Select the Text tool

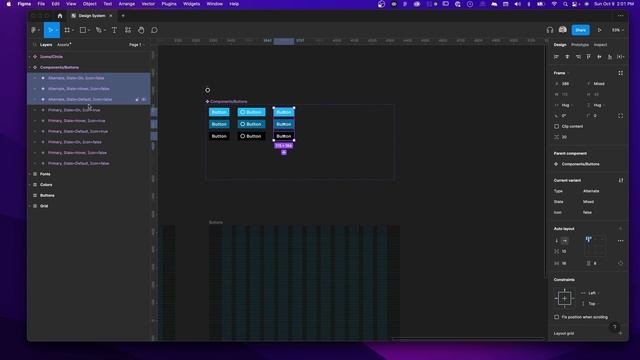pyautogui.click(x=114, y=30)
